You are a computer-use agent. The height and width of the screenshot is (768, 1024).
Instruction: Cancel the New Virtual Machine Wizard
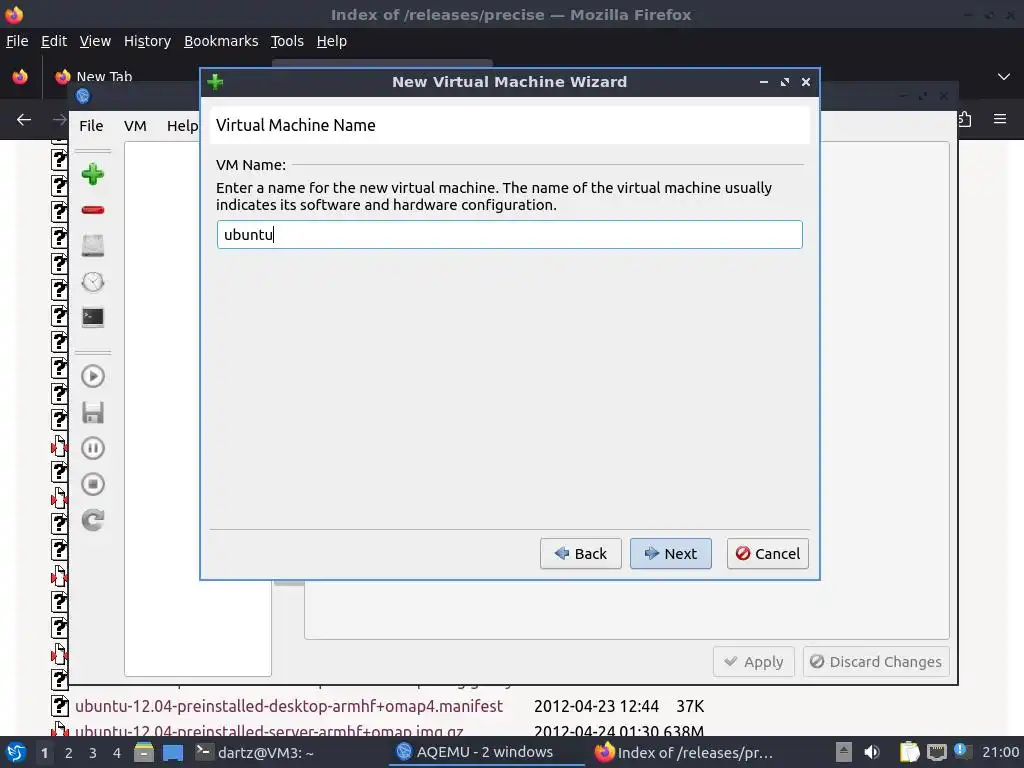(767, 553)
